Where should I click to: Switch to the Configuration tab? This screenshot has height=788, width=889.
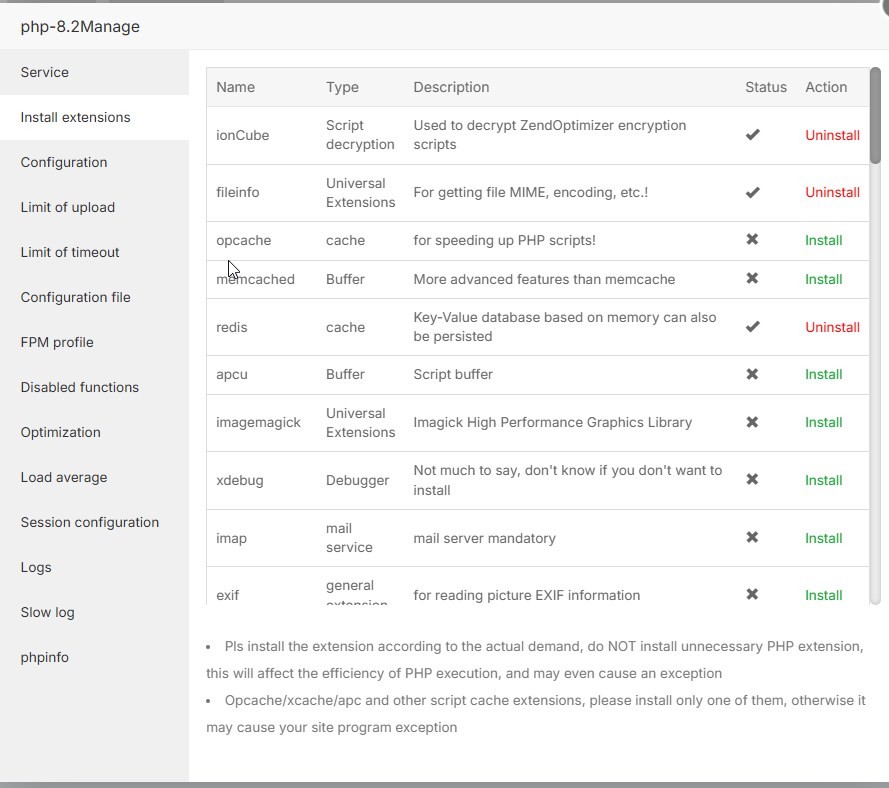pos(64,162)
